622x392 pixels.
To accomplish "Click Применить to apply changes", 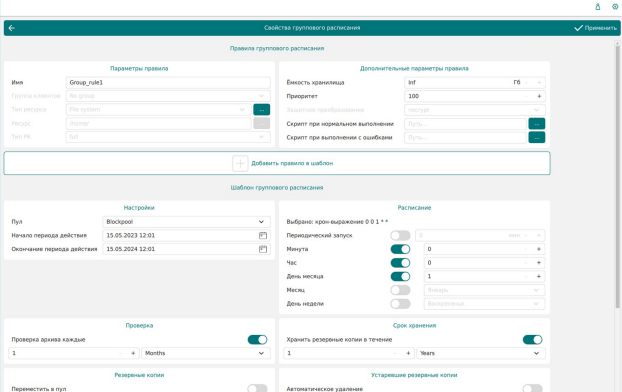I will click(595, 28).
